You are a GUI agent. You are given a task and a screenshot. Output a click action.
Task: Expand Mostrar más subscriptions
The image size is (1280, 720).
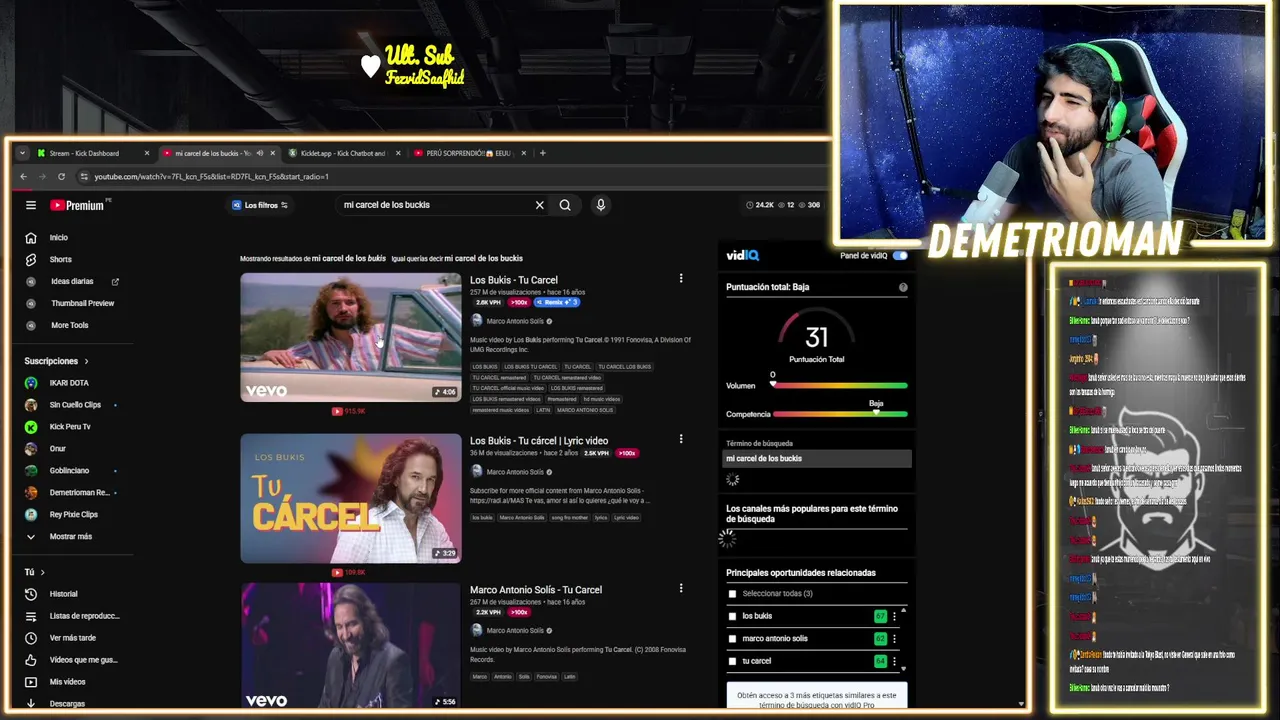pos(70,537)
